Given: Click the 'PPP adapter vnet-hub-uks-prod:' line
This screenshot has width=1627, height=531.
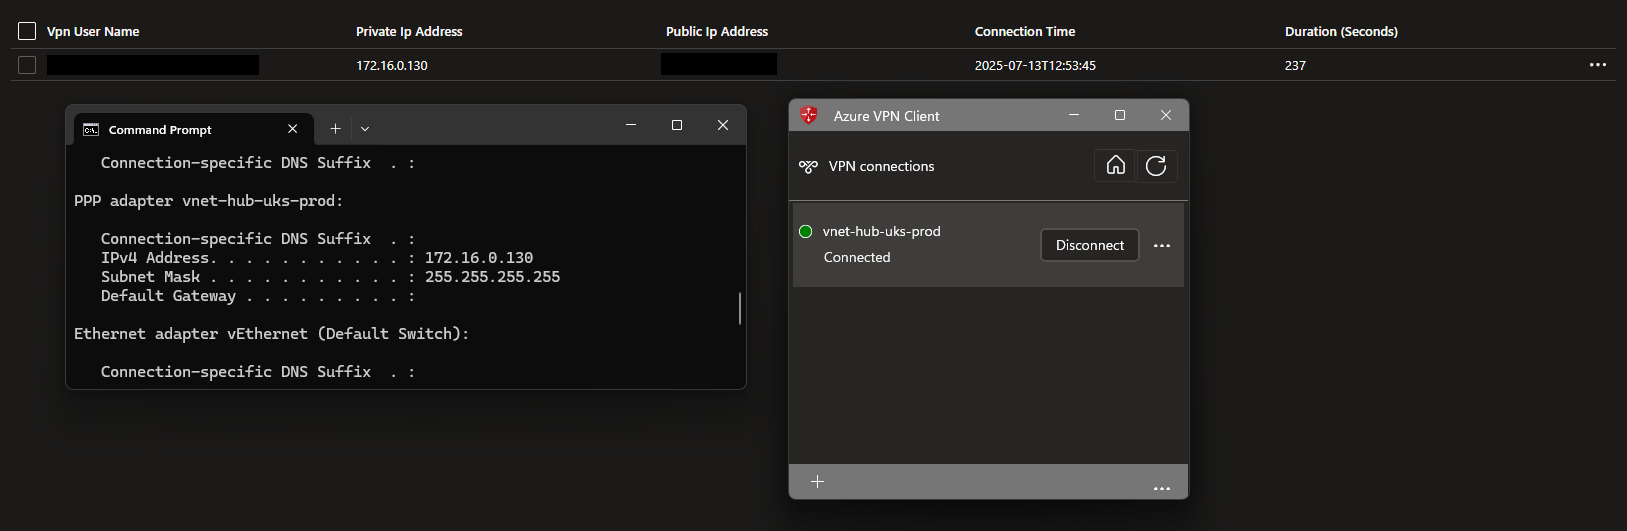Looking at the screenshot, I should pos(208,201).
